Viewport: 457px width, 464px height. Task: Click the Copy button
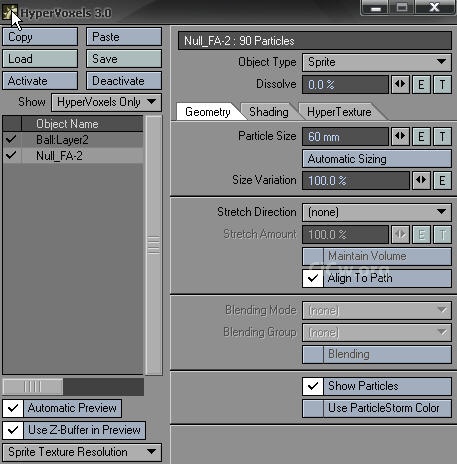pos(40,37)
